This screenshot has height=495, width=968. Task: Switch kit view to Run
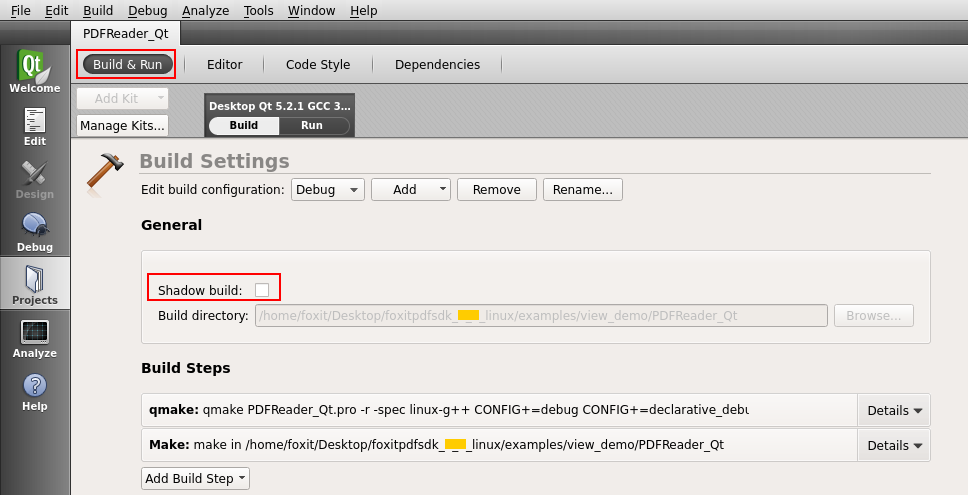click(x=312, y=126)
